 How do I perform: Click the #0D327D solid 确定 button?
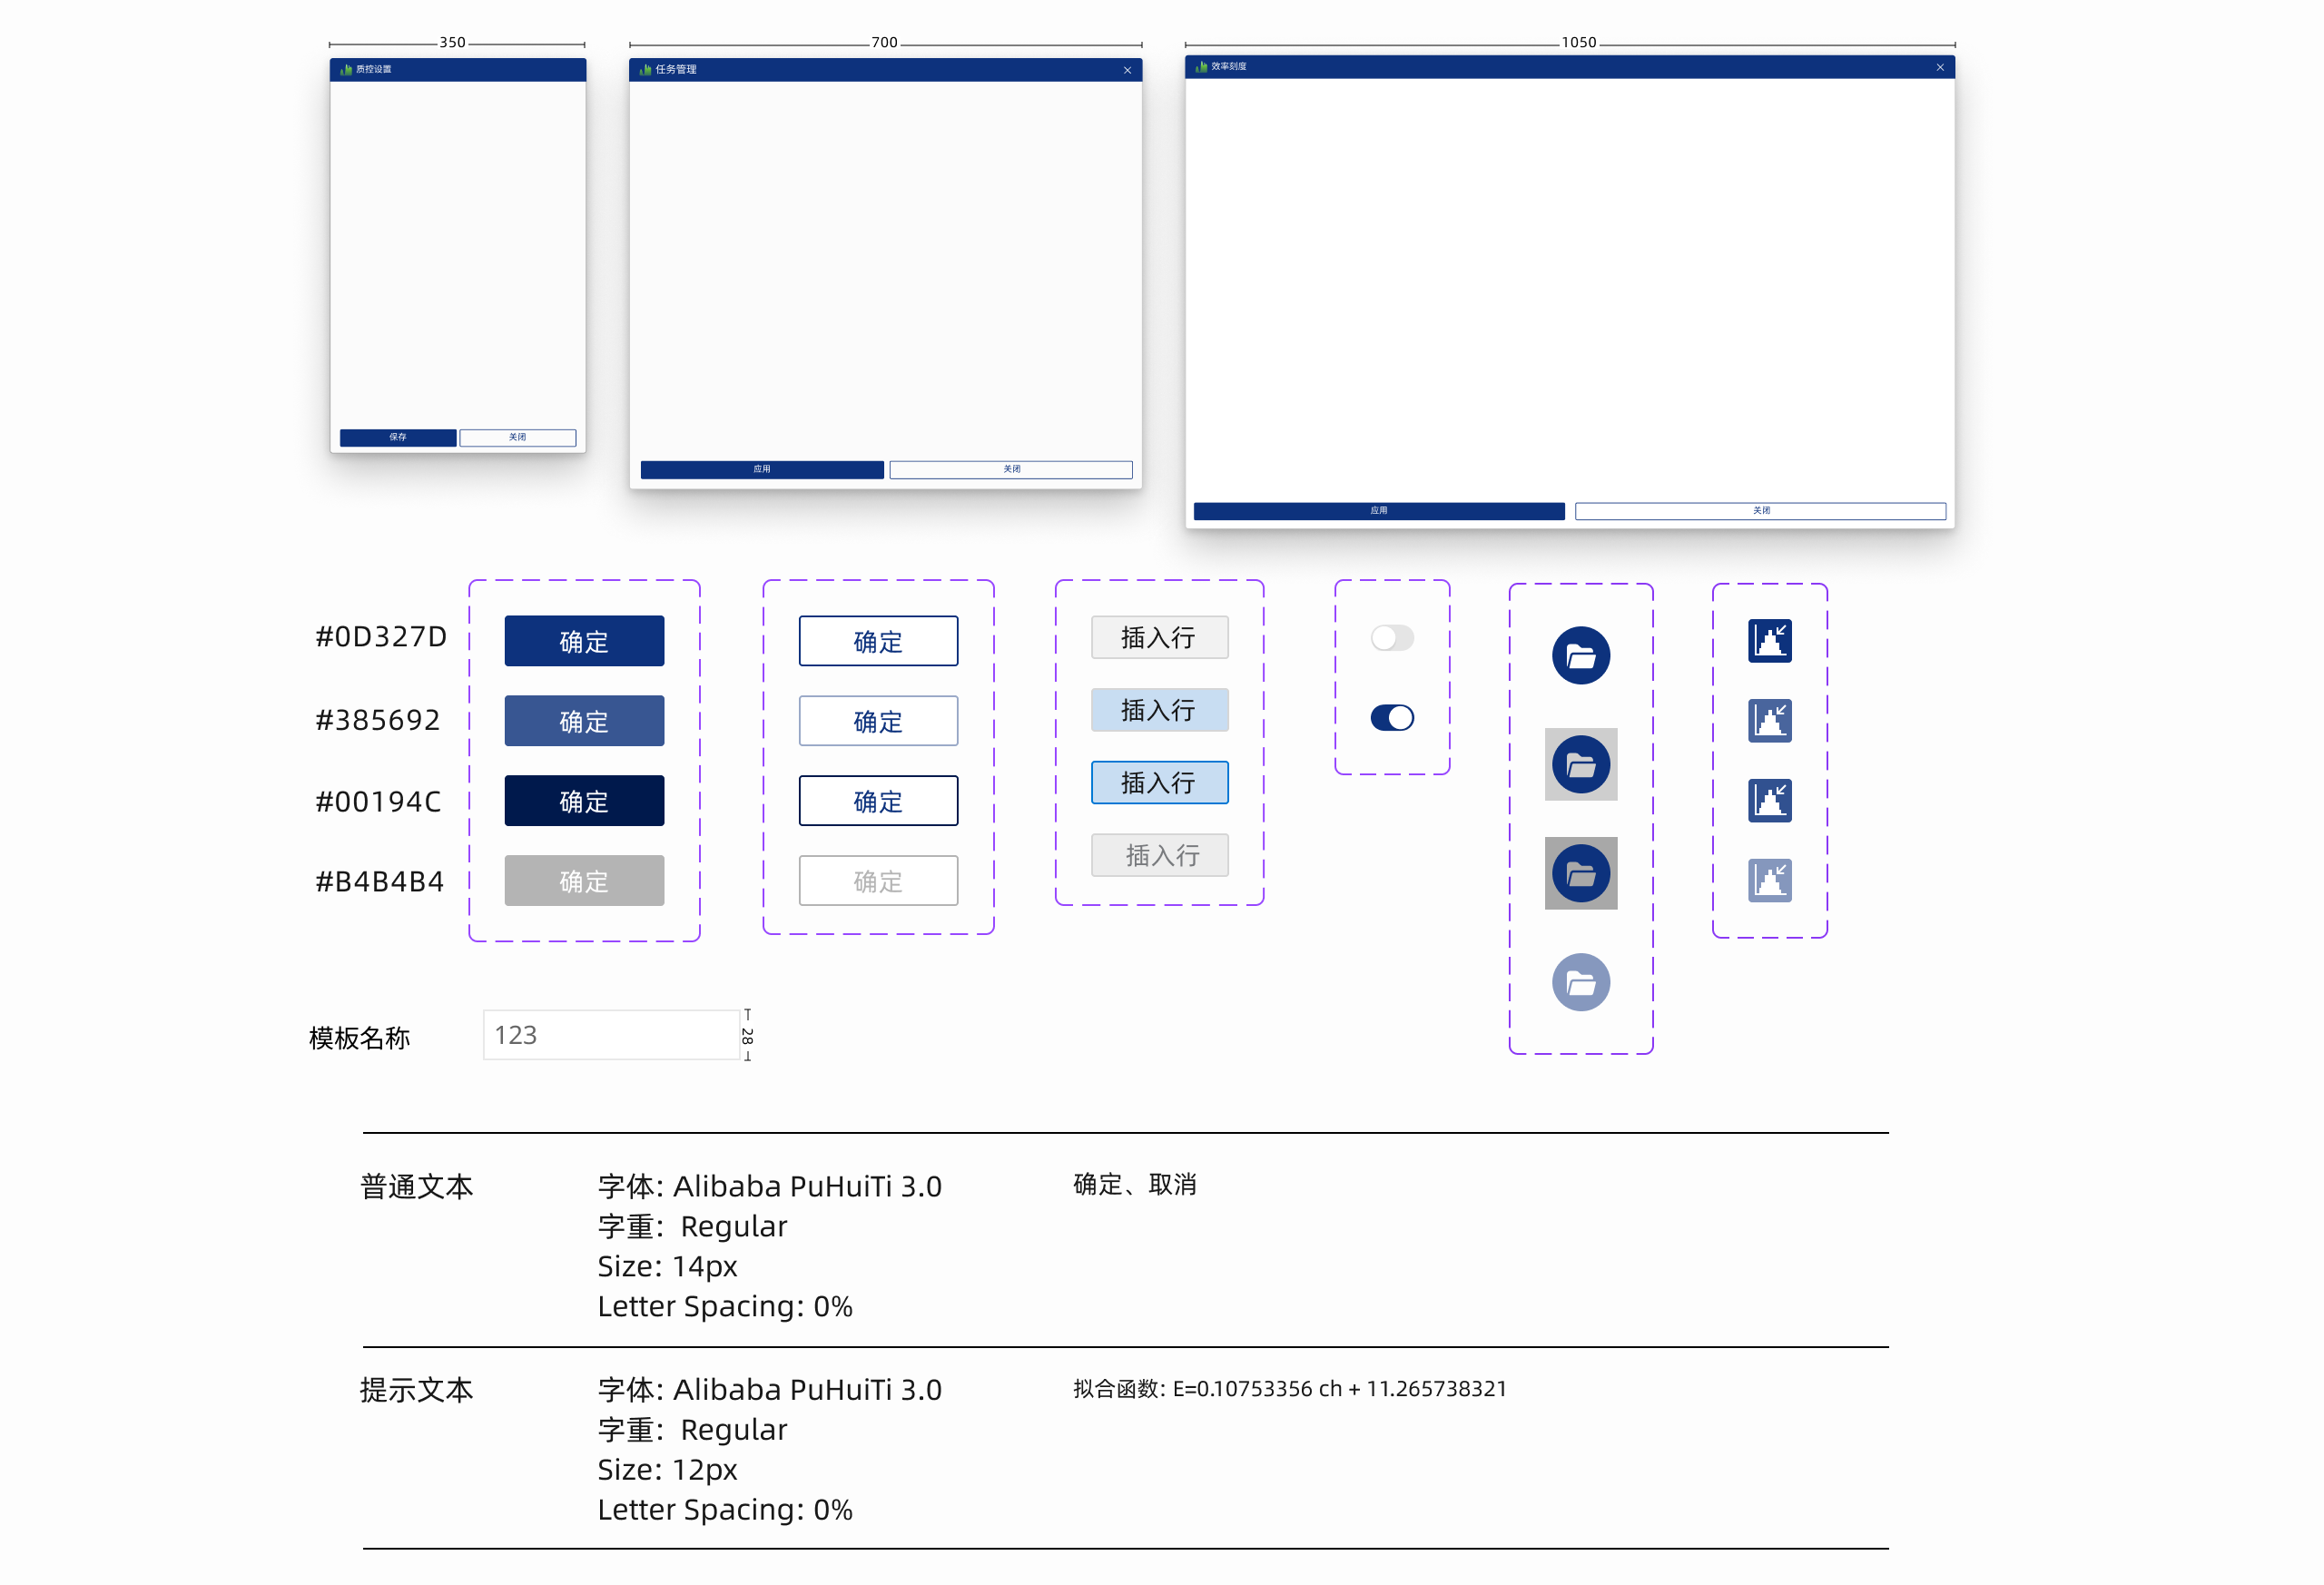click(584, 641)
